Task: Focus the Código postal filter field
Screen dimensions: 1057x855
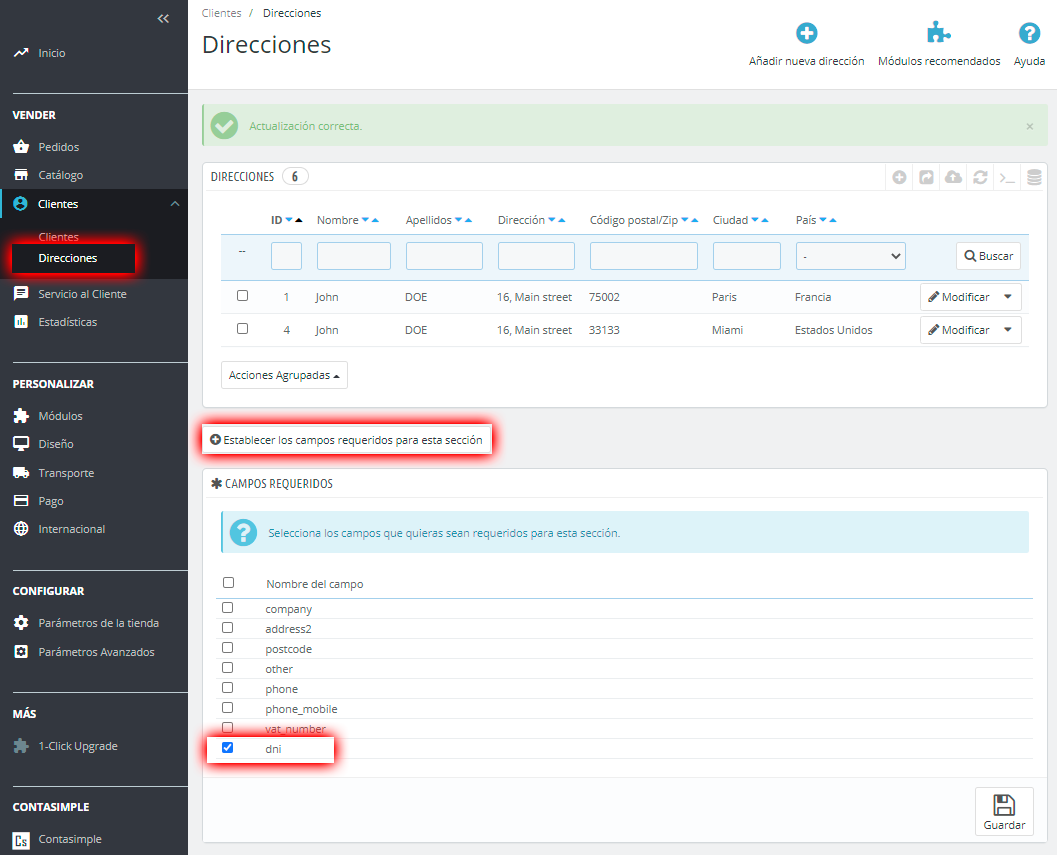Action: coord(644,256)
